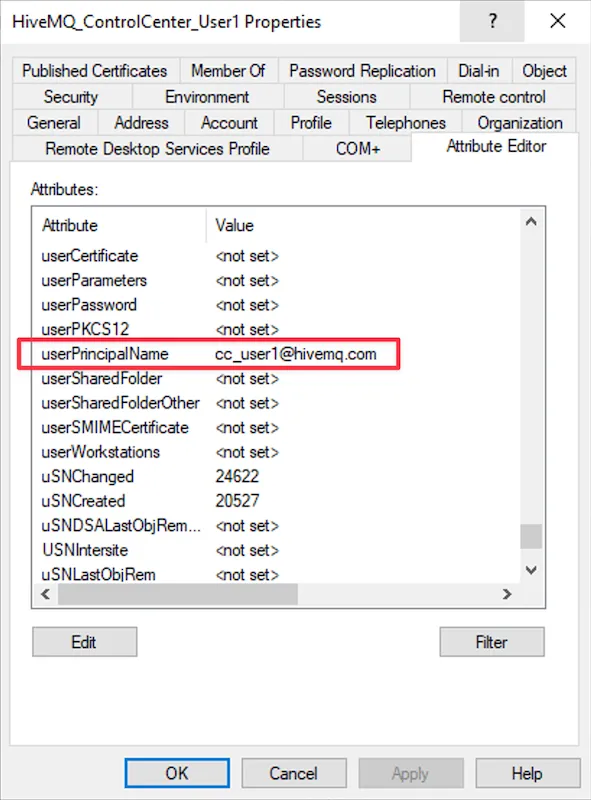Switch to the General tab
This screenshot has height=800, width=591.
54,122
